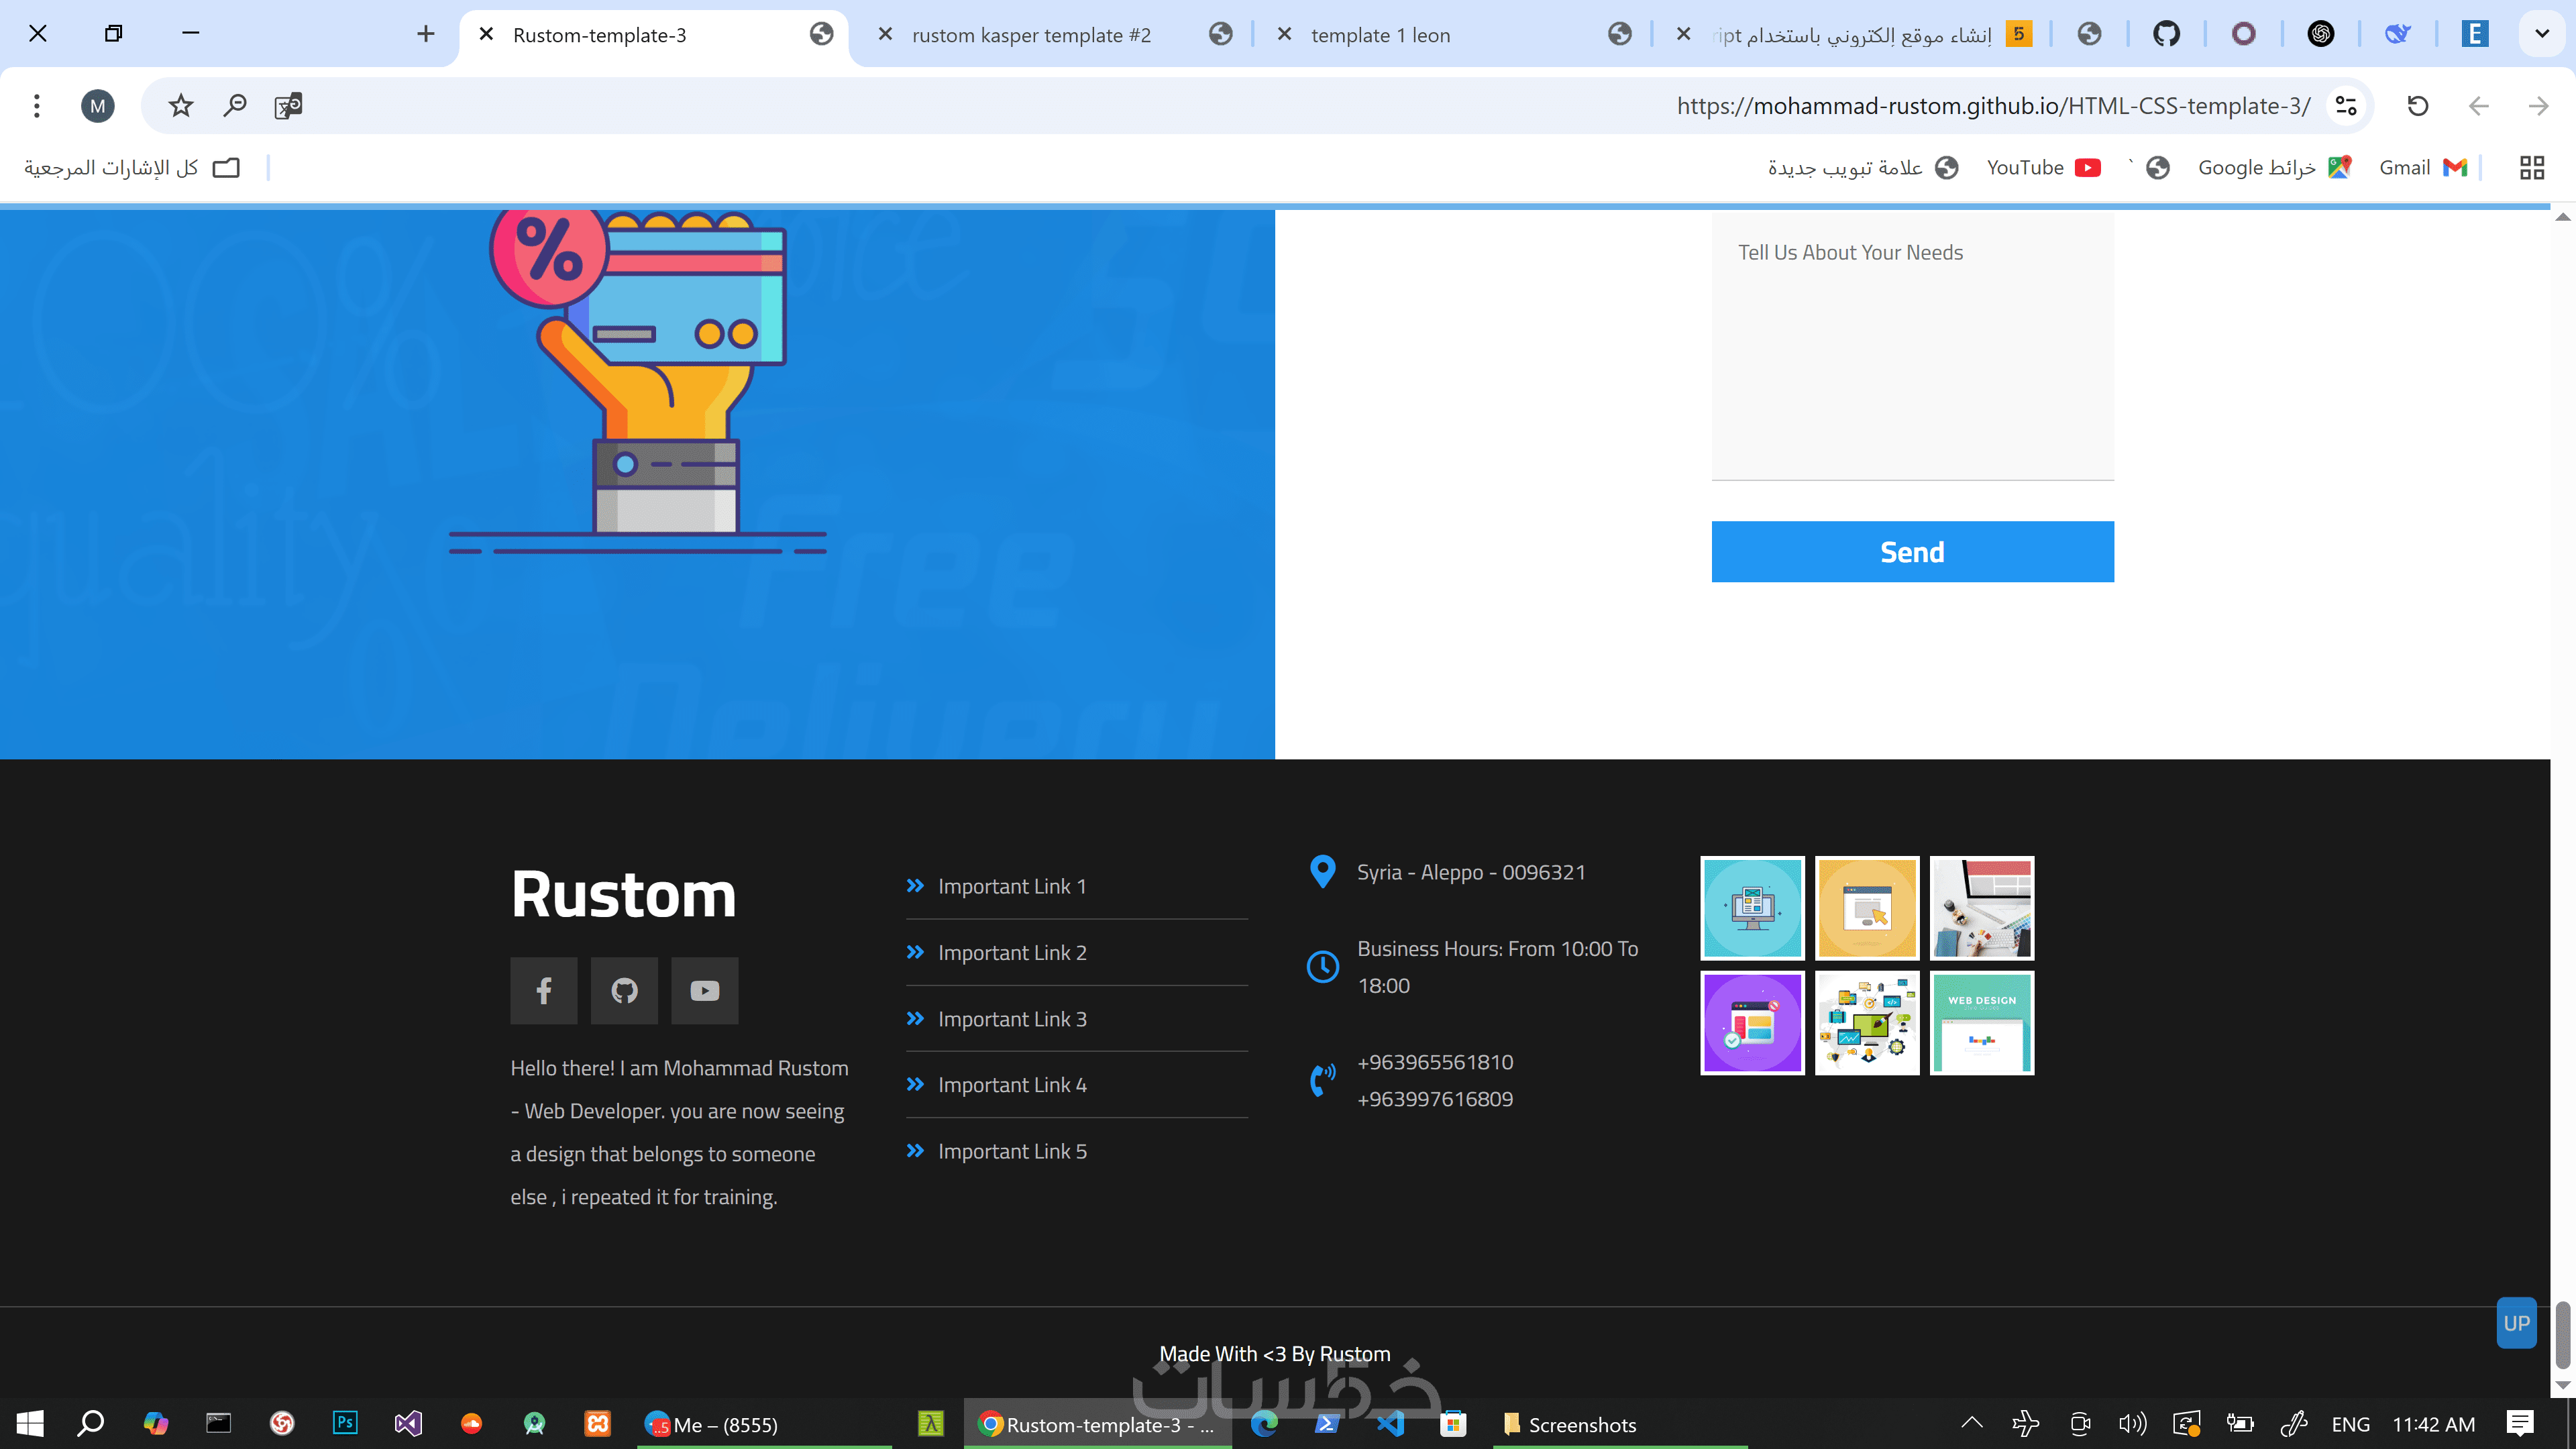Switch to the template 1 leon tab
This screenshot has width=2576, height=1449.
(1380, 35)
